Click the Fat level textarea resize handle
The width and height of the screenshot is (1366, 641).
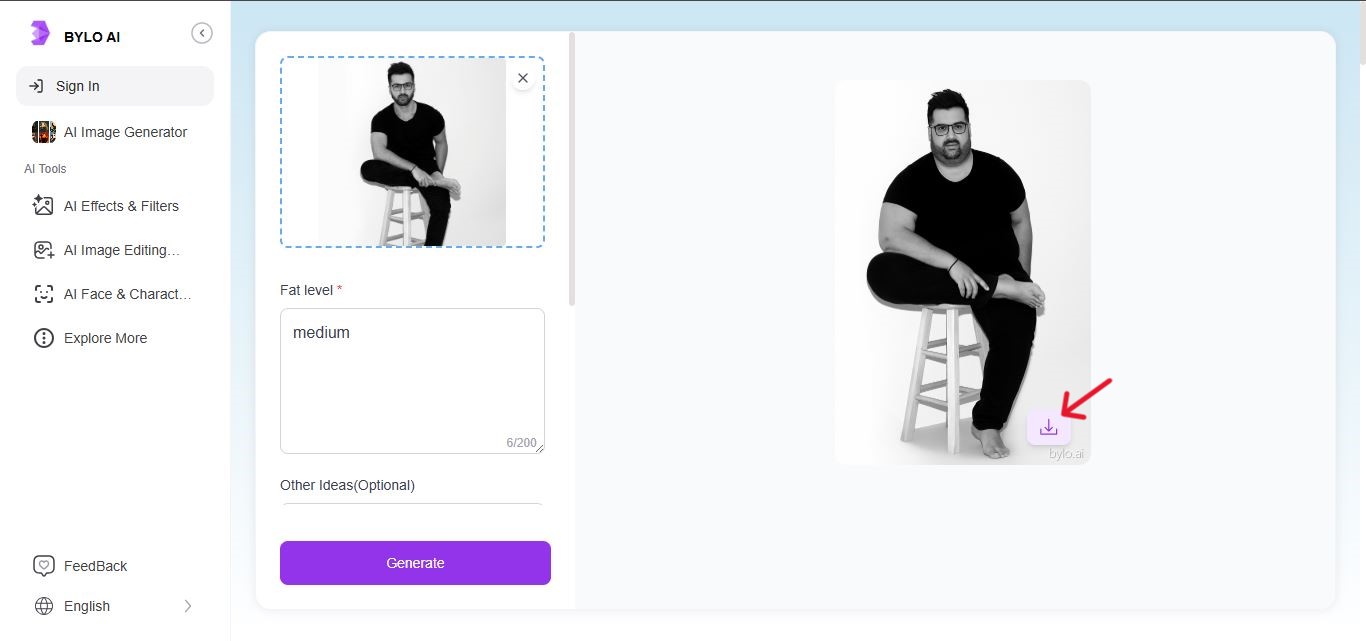pyautogui.click(x=539, y=450)
